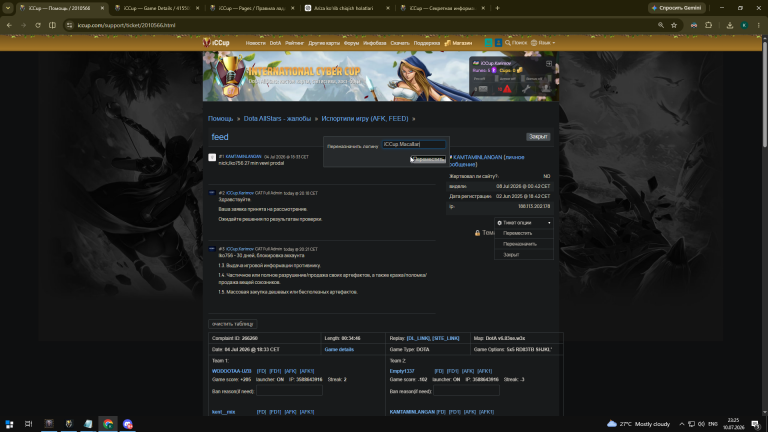Open the Новости menu item
Image resolution: width=768 pixels, height=432 pixels.
click(255, 43)
